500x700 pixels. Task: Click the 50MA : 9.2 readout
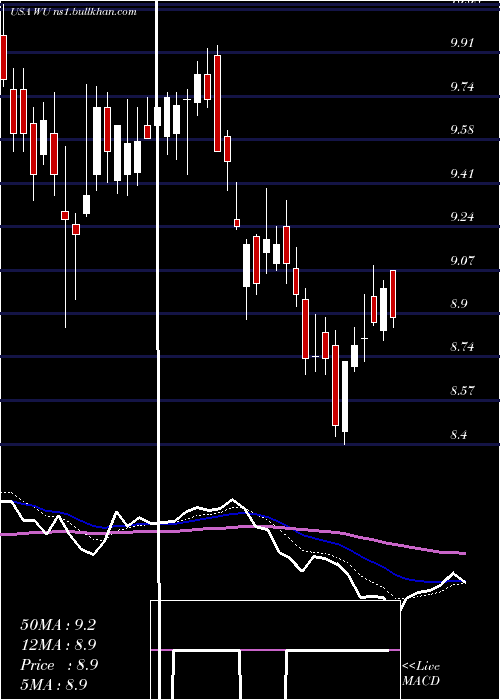(58, 625)
